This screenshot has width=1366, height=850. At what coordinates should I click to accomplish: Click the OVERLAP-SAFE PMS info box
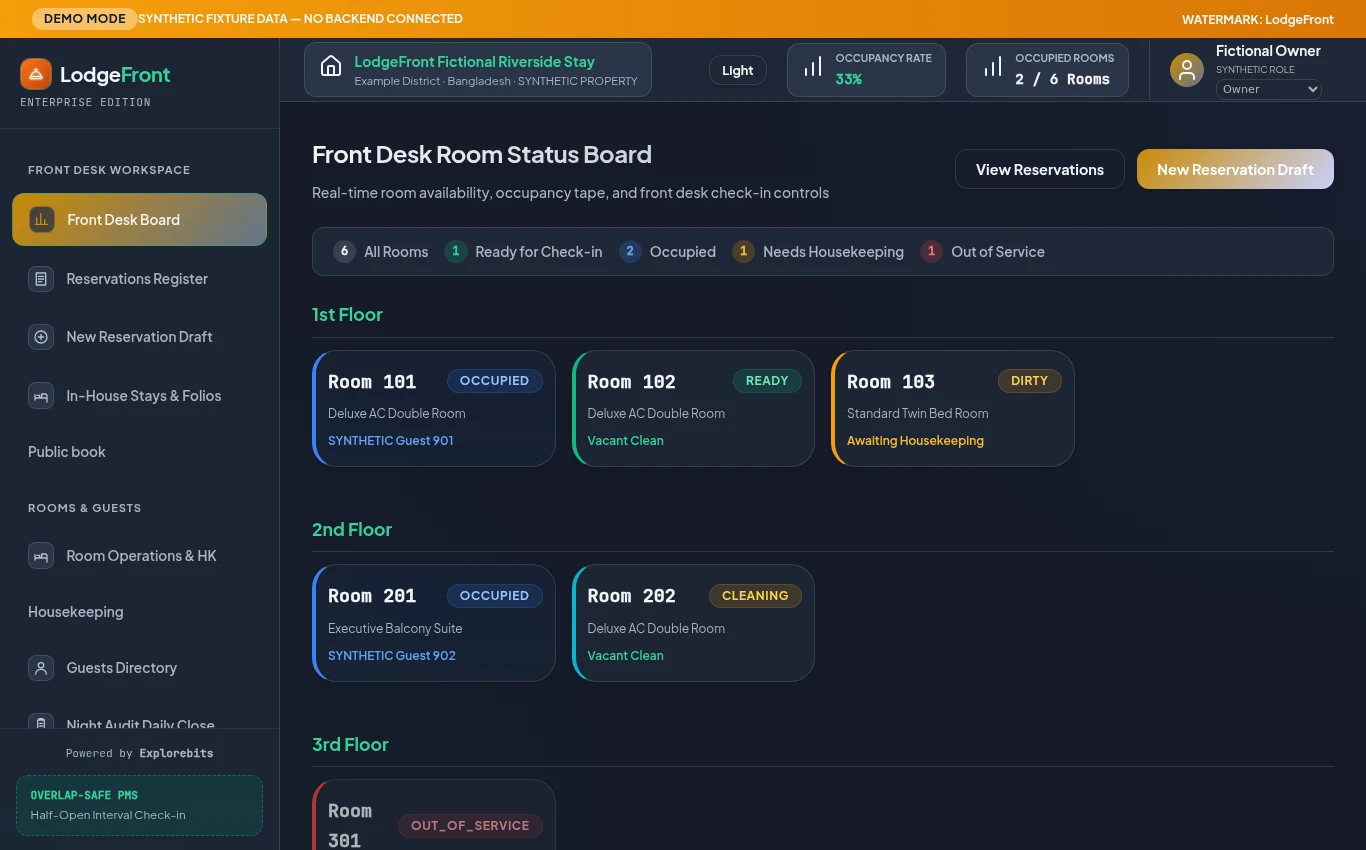tap(139, 805)
